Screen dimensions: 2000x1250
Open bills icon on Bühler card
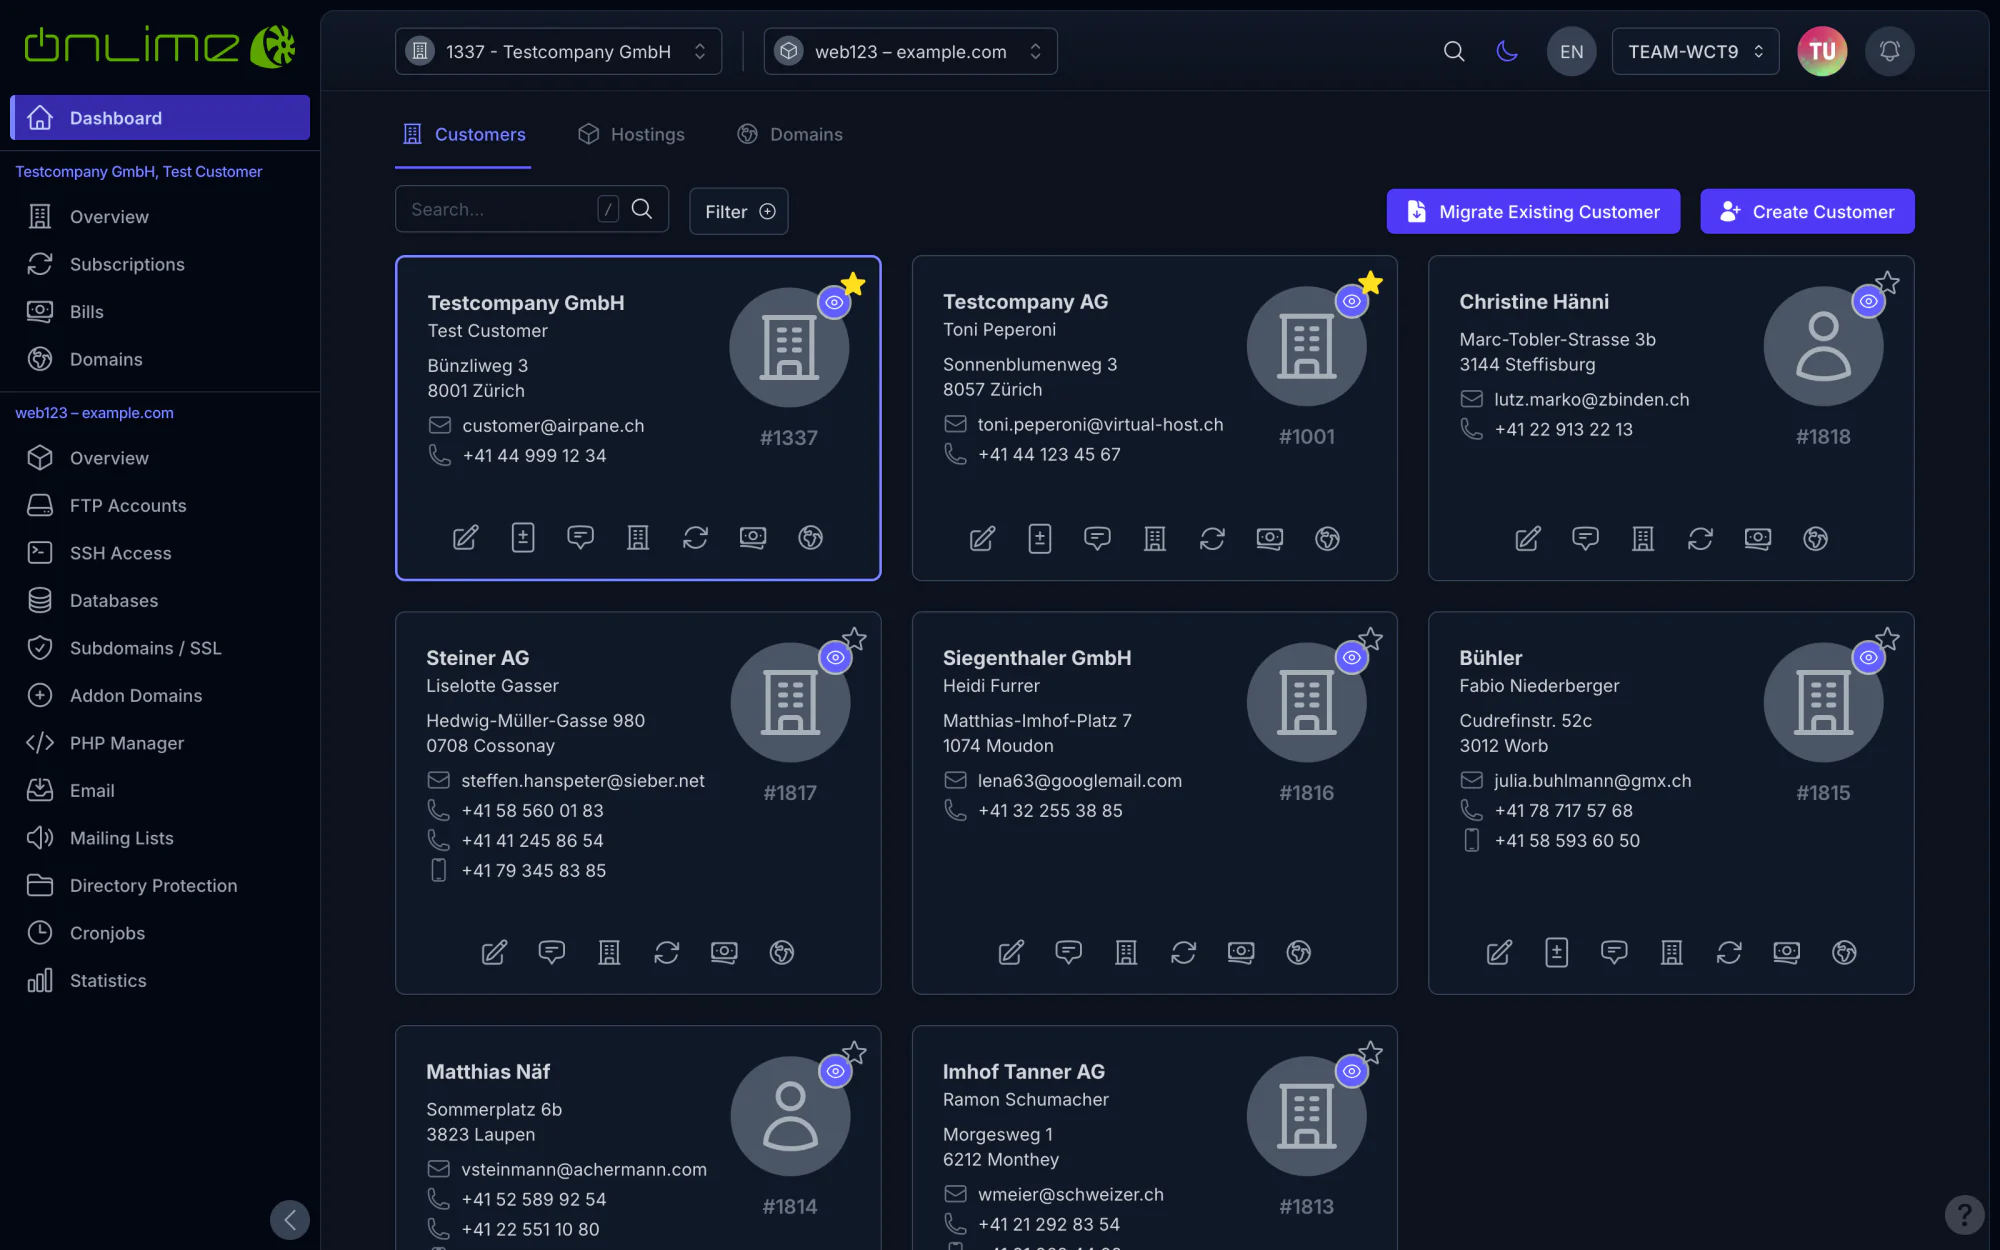pos(1787,952)
